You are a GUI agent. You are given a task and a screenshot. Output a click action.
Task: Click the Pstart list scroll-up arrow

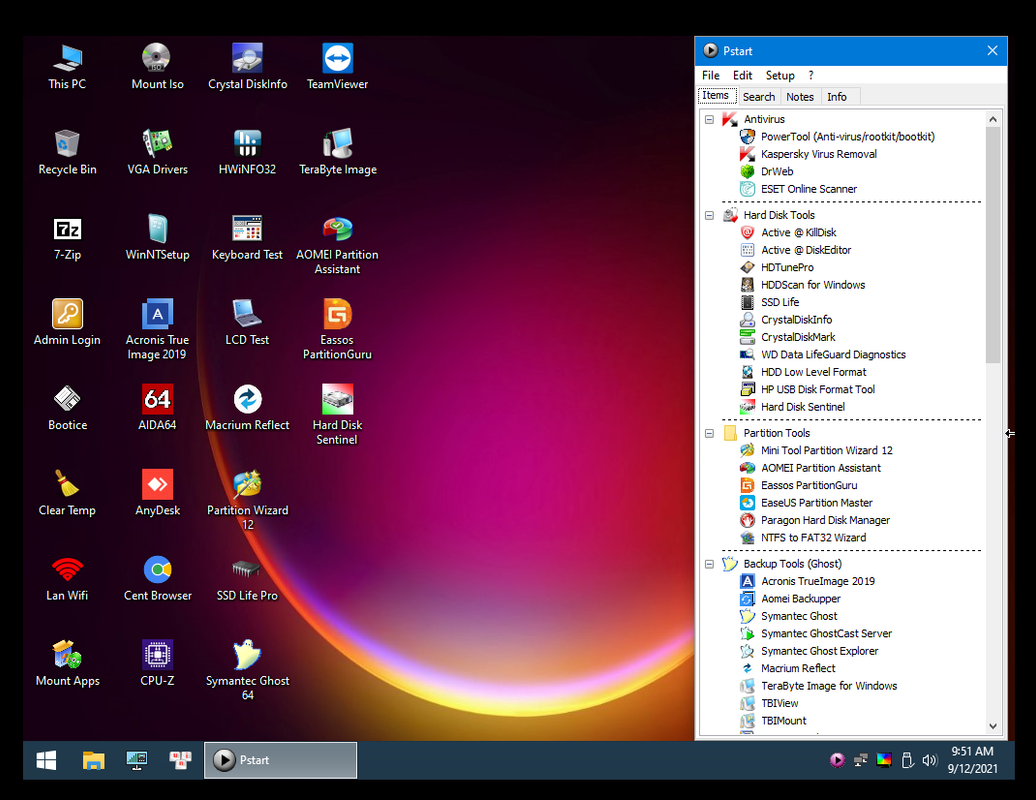(x=992, y=119)
